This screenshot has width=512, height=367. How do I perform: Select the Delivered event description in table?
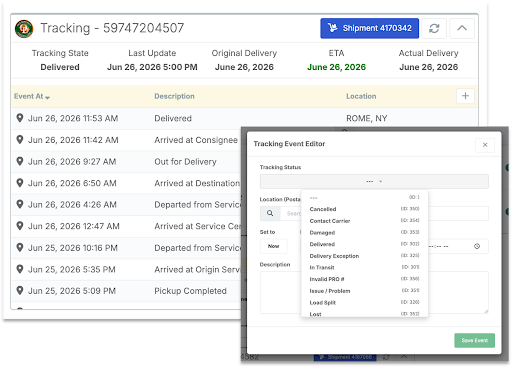pyautogui.click(x=173, y=118)
